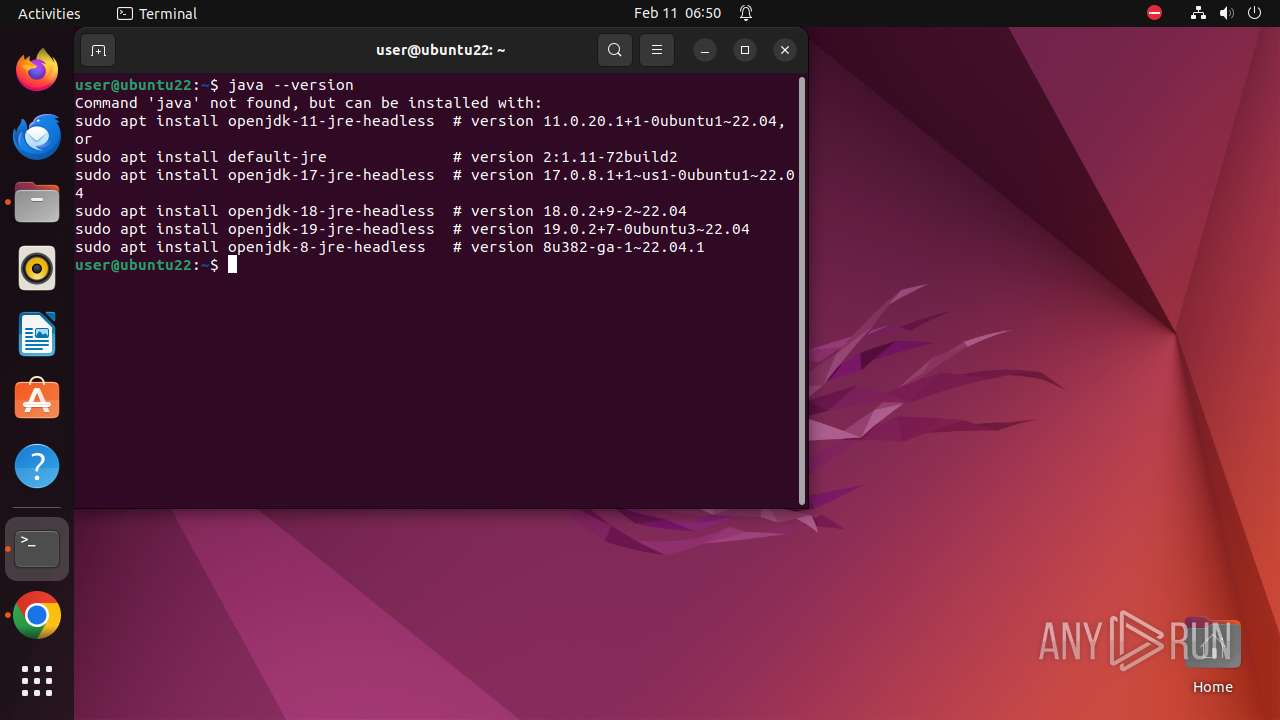This screenshot has height=720, width=1280.
Task: Open the terminal hamburger menu
Action: pos(657,50)
